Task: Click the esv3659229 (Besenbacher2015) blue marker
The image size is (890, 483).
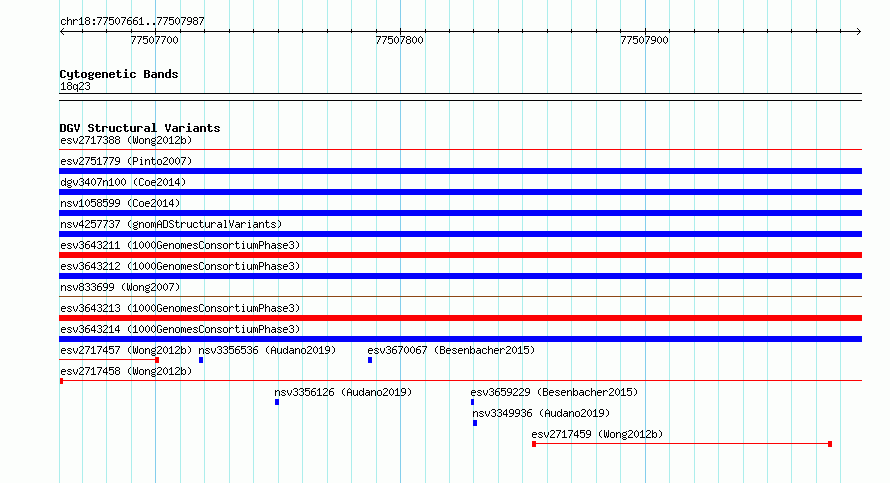Action: pyautogui.click(x=472, y=402)
